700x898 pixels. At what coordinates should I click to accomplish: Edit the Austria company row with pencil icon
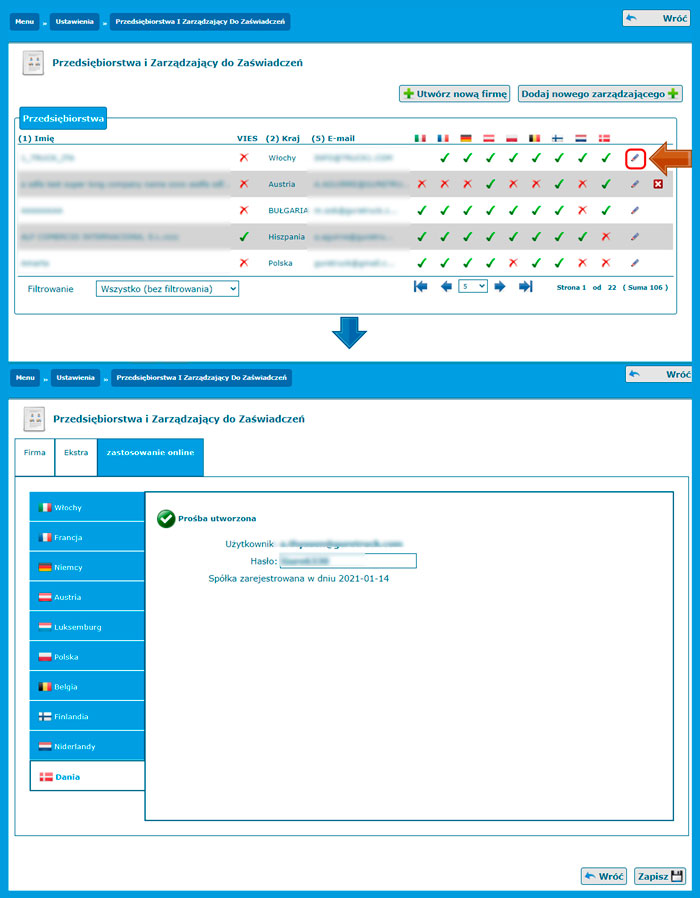[635, 184]
